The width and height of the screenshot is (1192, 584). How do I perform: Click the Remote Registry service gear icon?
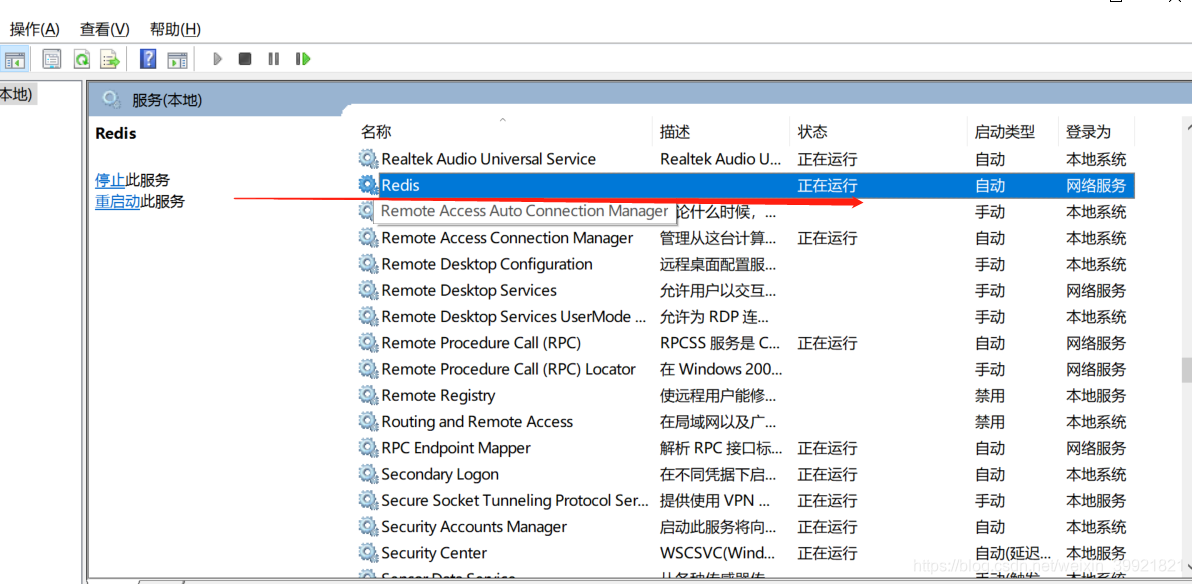[368, 395]
